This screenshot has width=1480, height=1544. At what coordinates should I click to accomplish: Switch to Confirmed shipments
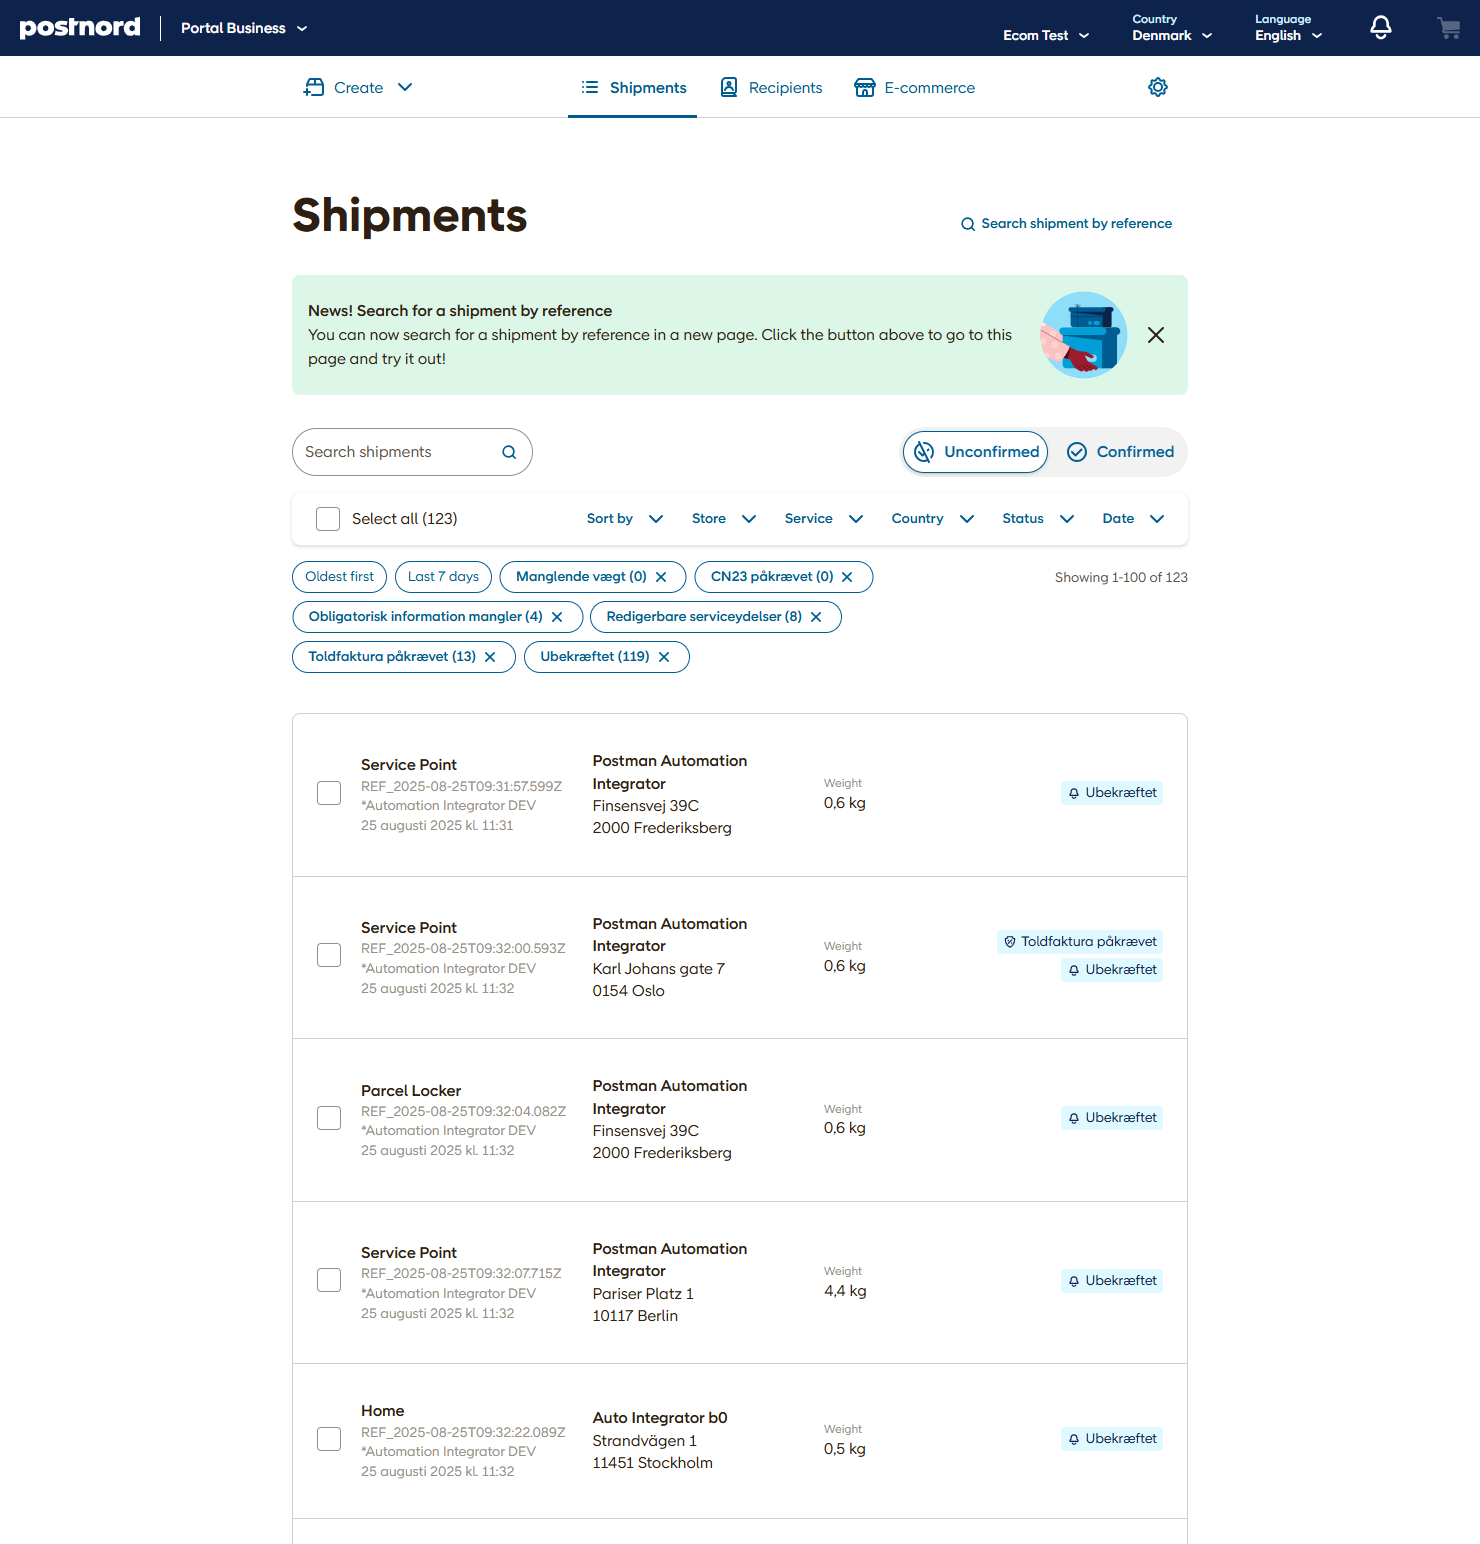coord(1120,452)
